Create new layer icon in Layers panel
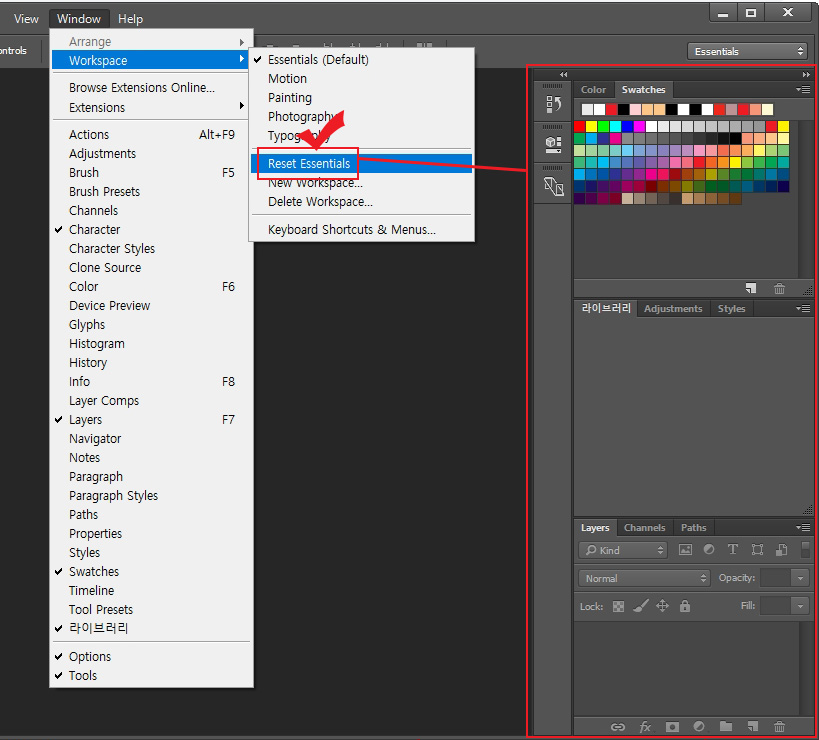The height and width of the screenshot is (740, 819). pos(753,726)
